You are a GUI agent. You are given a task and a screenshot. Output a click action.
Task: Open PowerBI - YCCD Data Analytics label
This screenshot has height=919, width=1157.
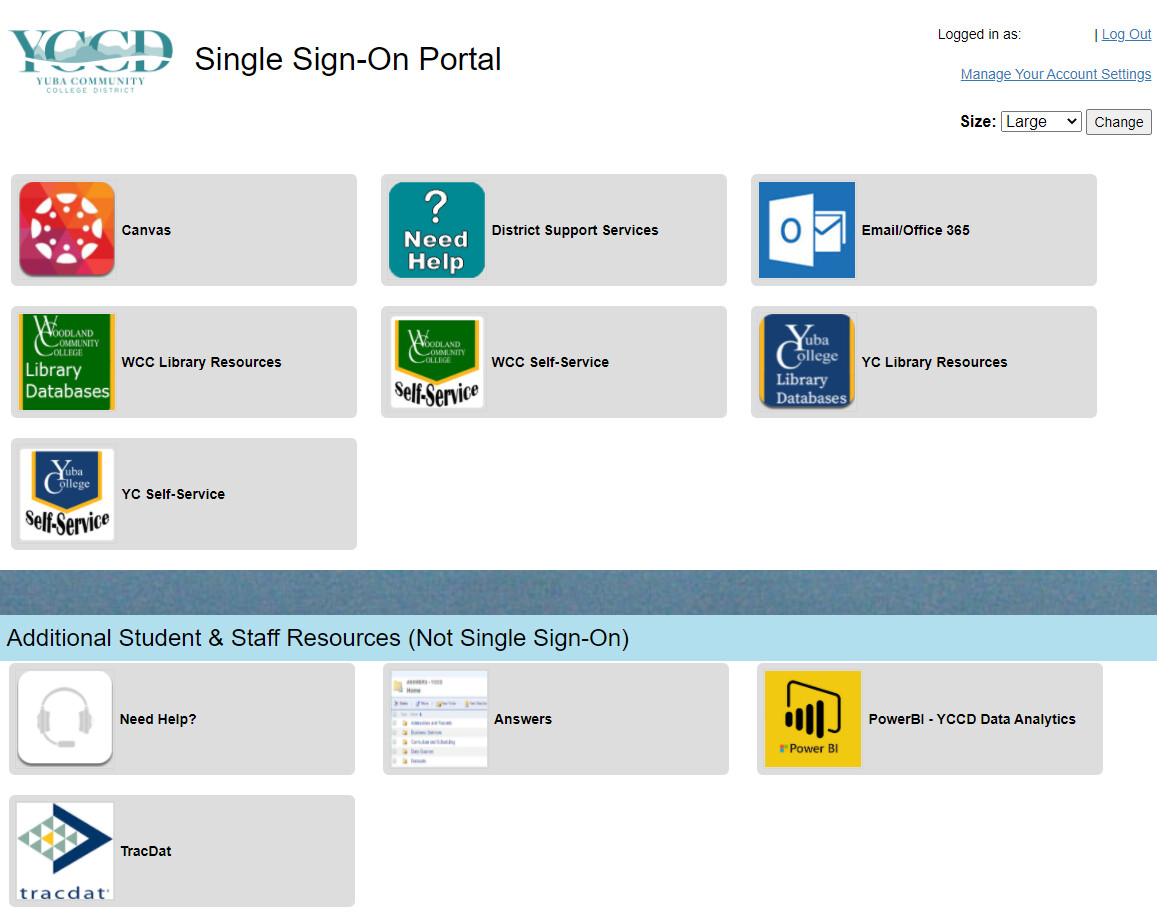tap(972, 719)
